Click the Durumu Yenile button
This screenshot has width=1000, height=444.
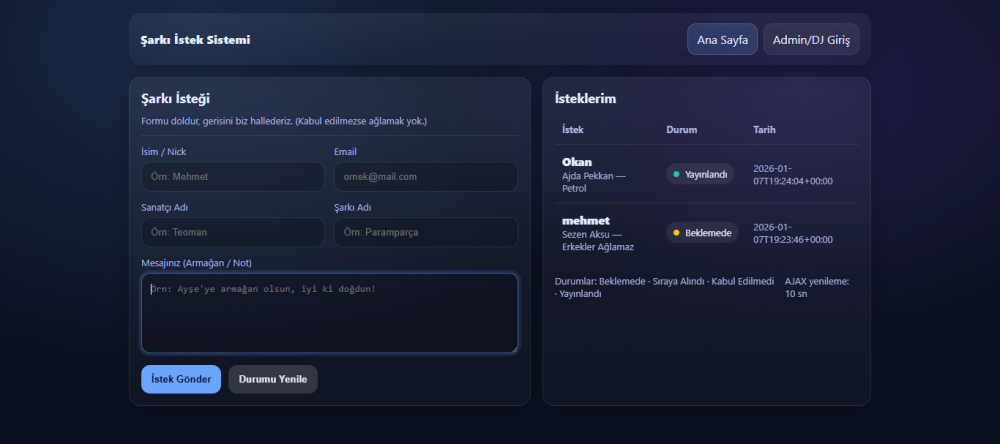273,379
